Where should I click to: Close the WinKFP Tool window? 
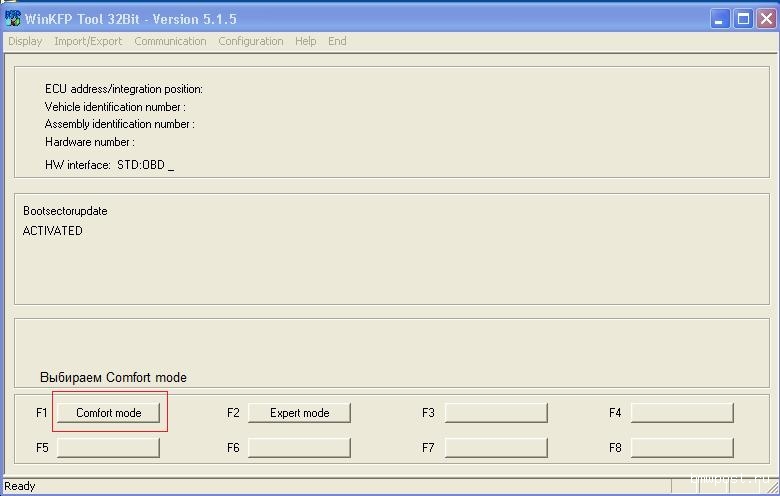point(765,19)
